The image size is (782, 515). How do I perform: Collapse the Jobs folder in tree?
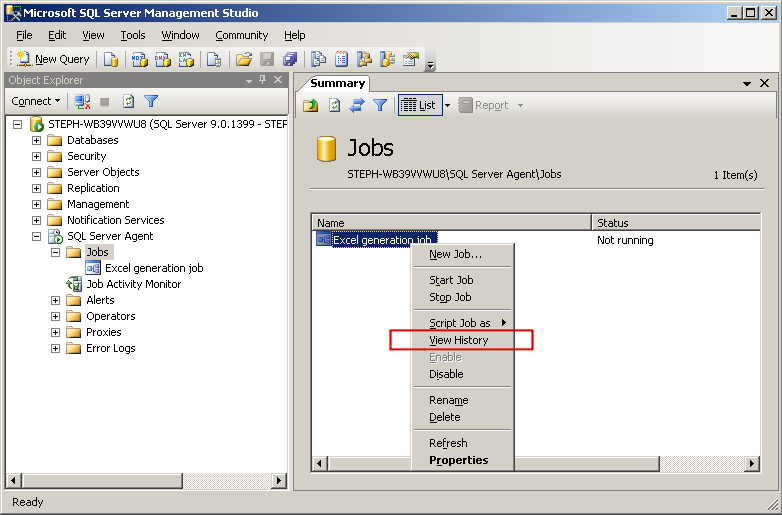(x=55, y=252)
